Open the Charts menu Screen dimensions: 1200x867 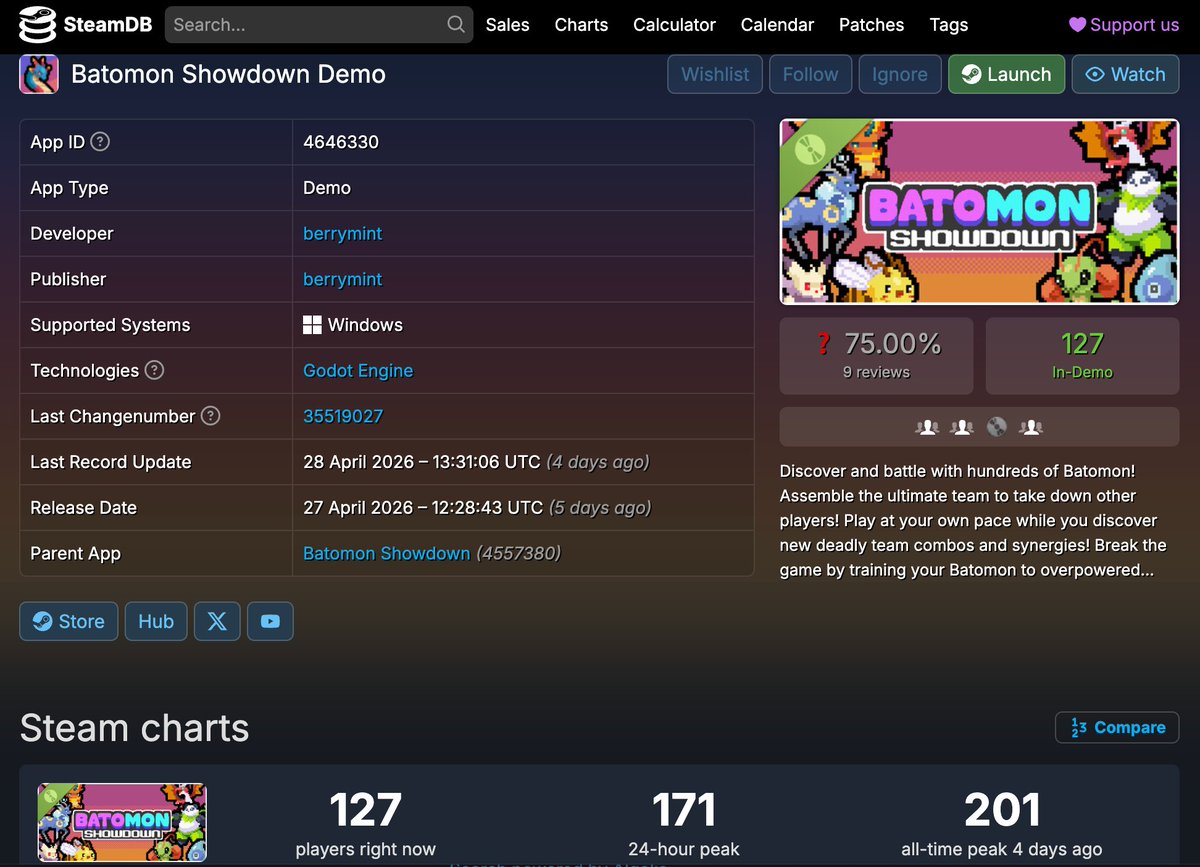[581, 25]
